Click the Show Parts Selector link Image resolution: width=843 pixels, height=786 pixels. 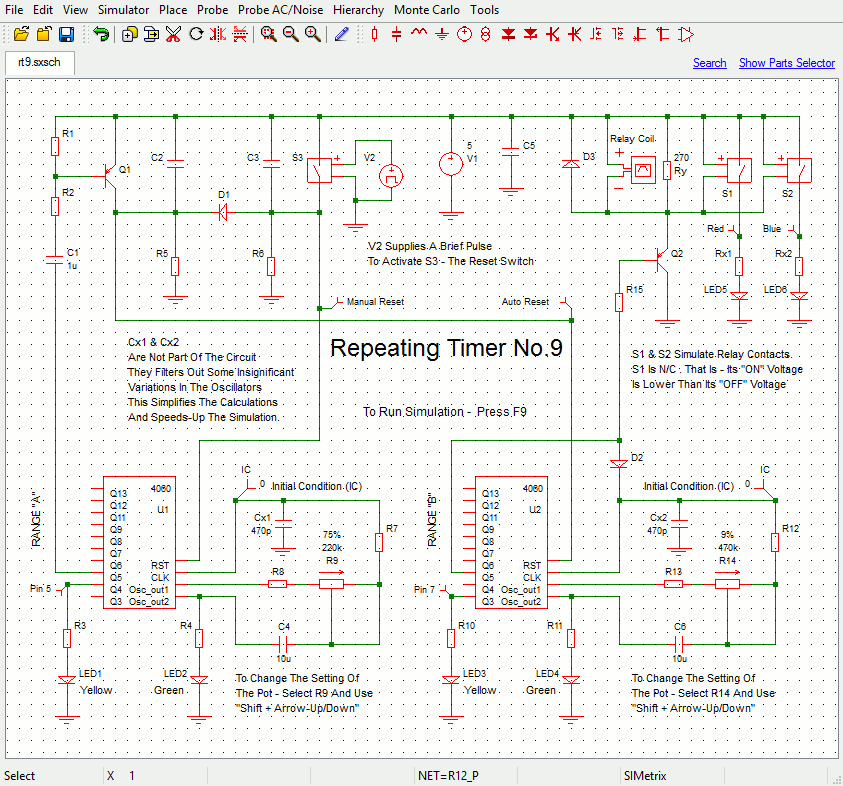(787, 63)
